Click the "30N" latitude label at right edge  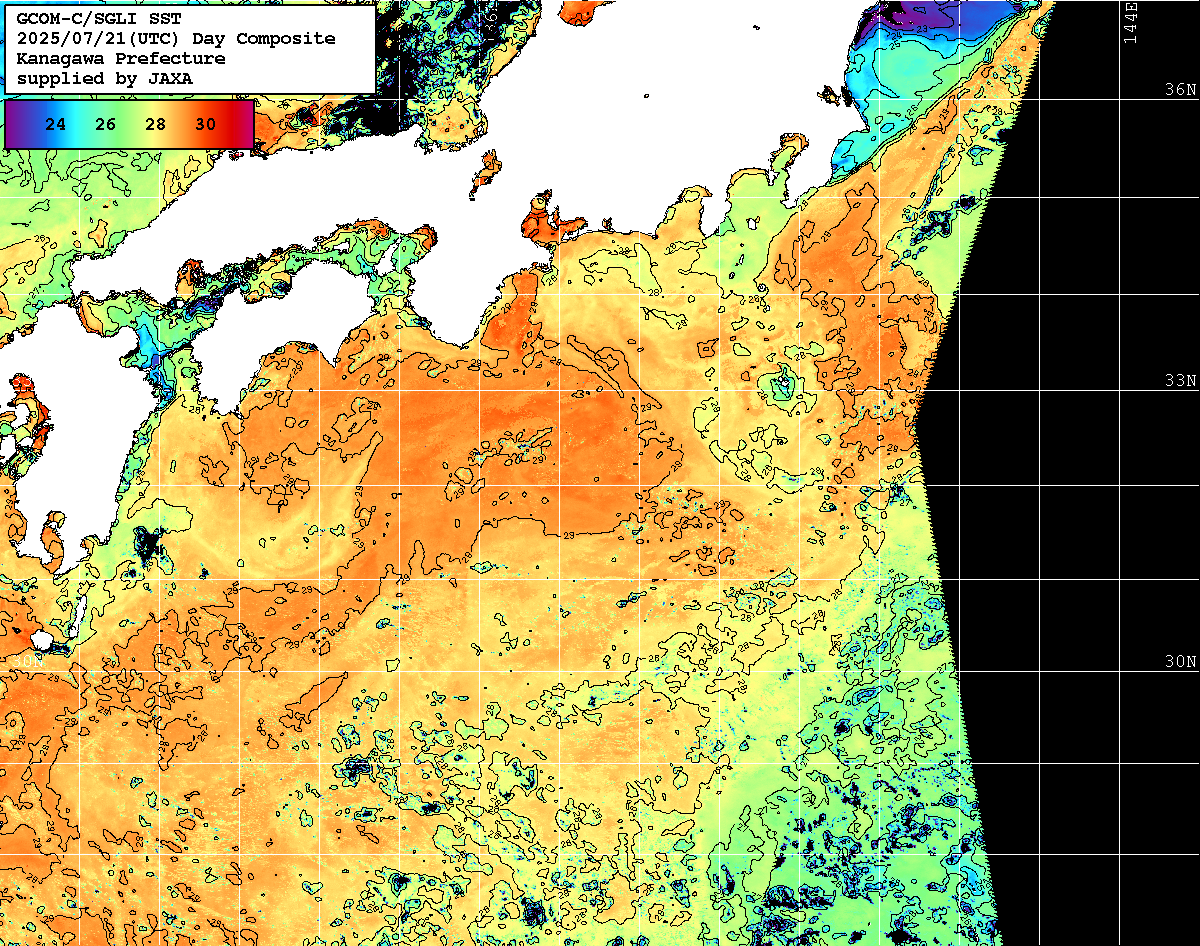pyautogui.click(x=1180, y=661)
